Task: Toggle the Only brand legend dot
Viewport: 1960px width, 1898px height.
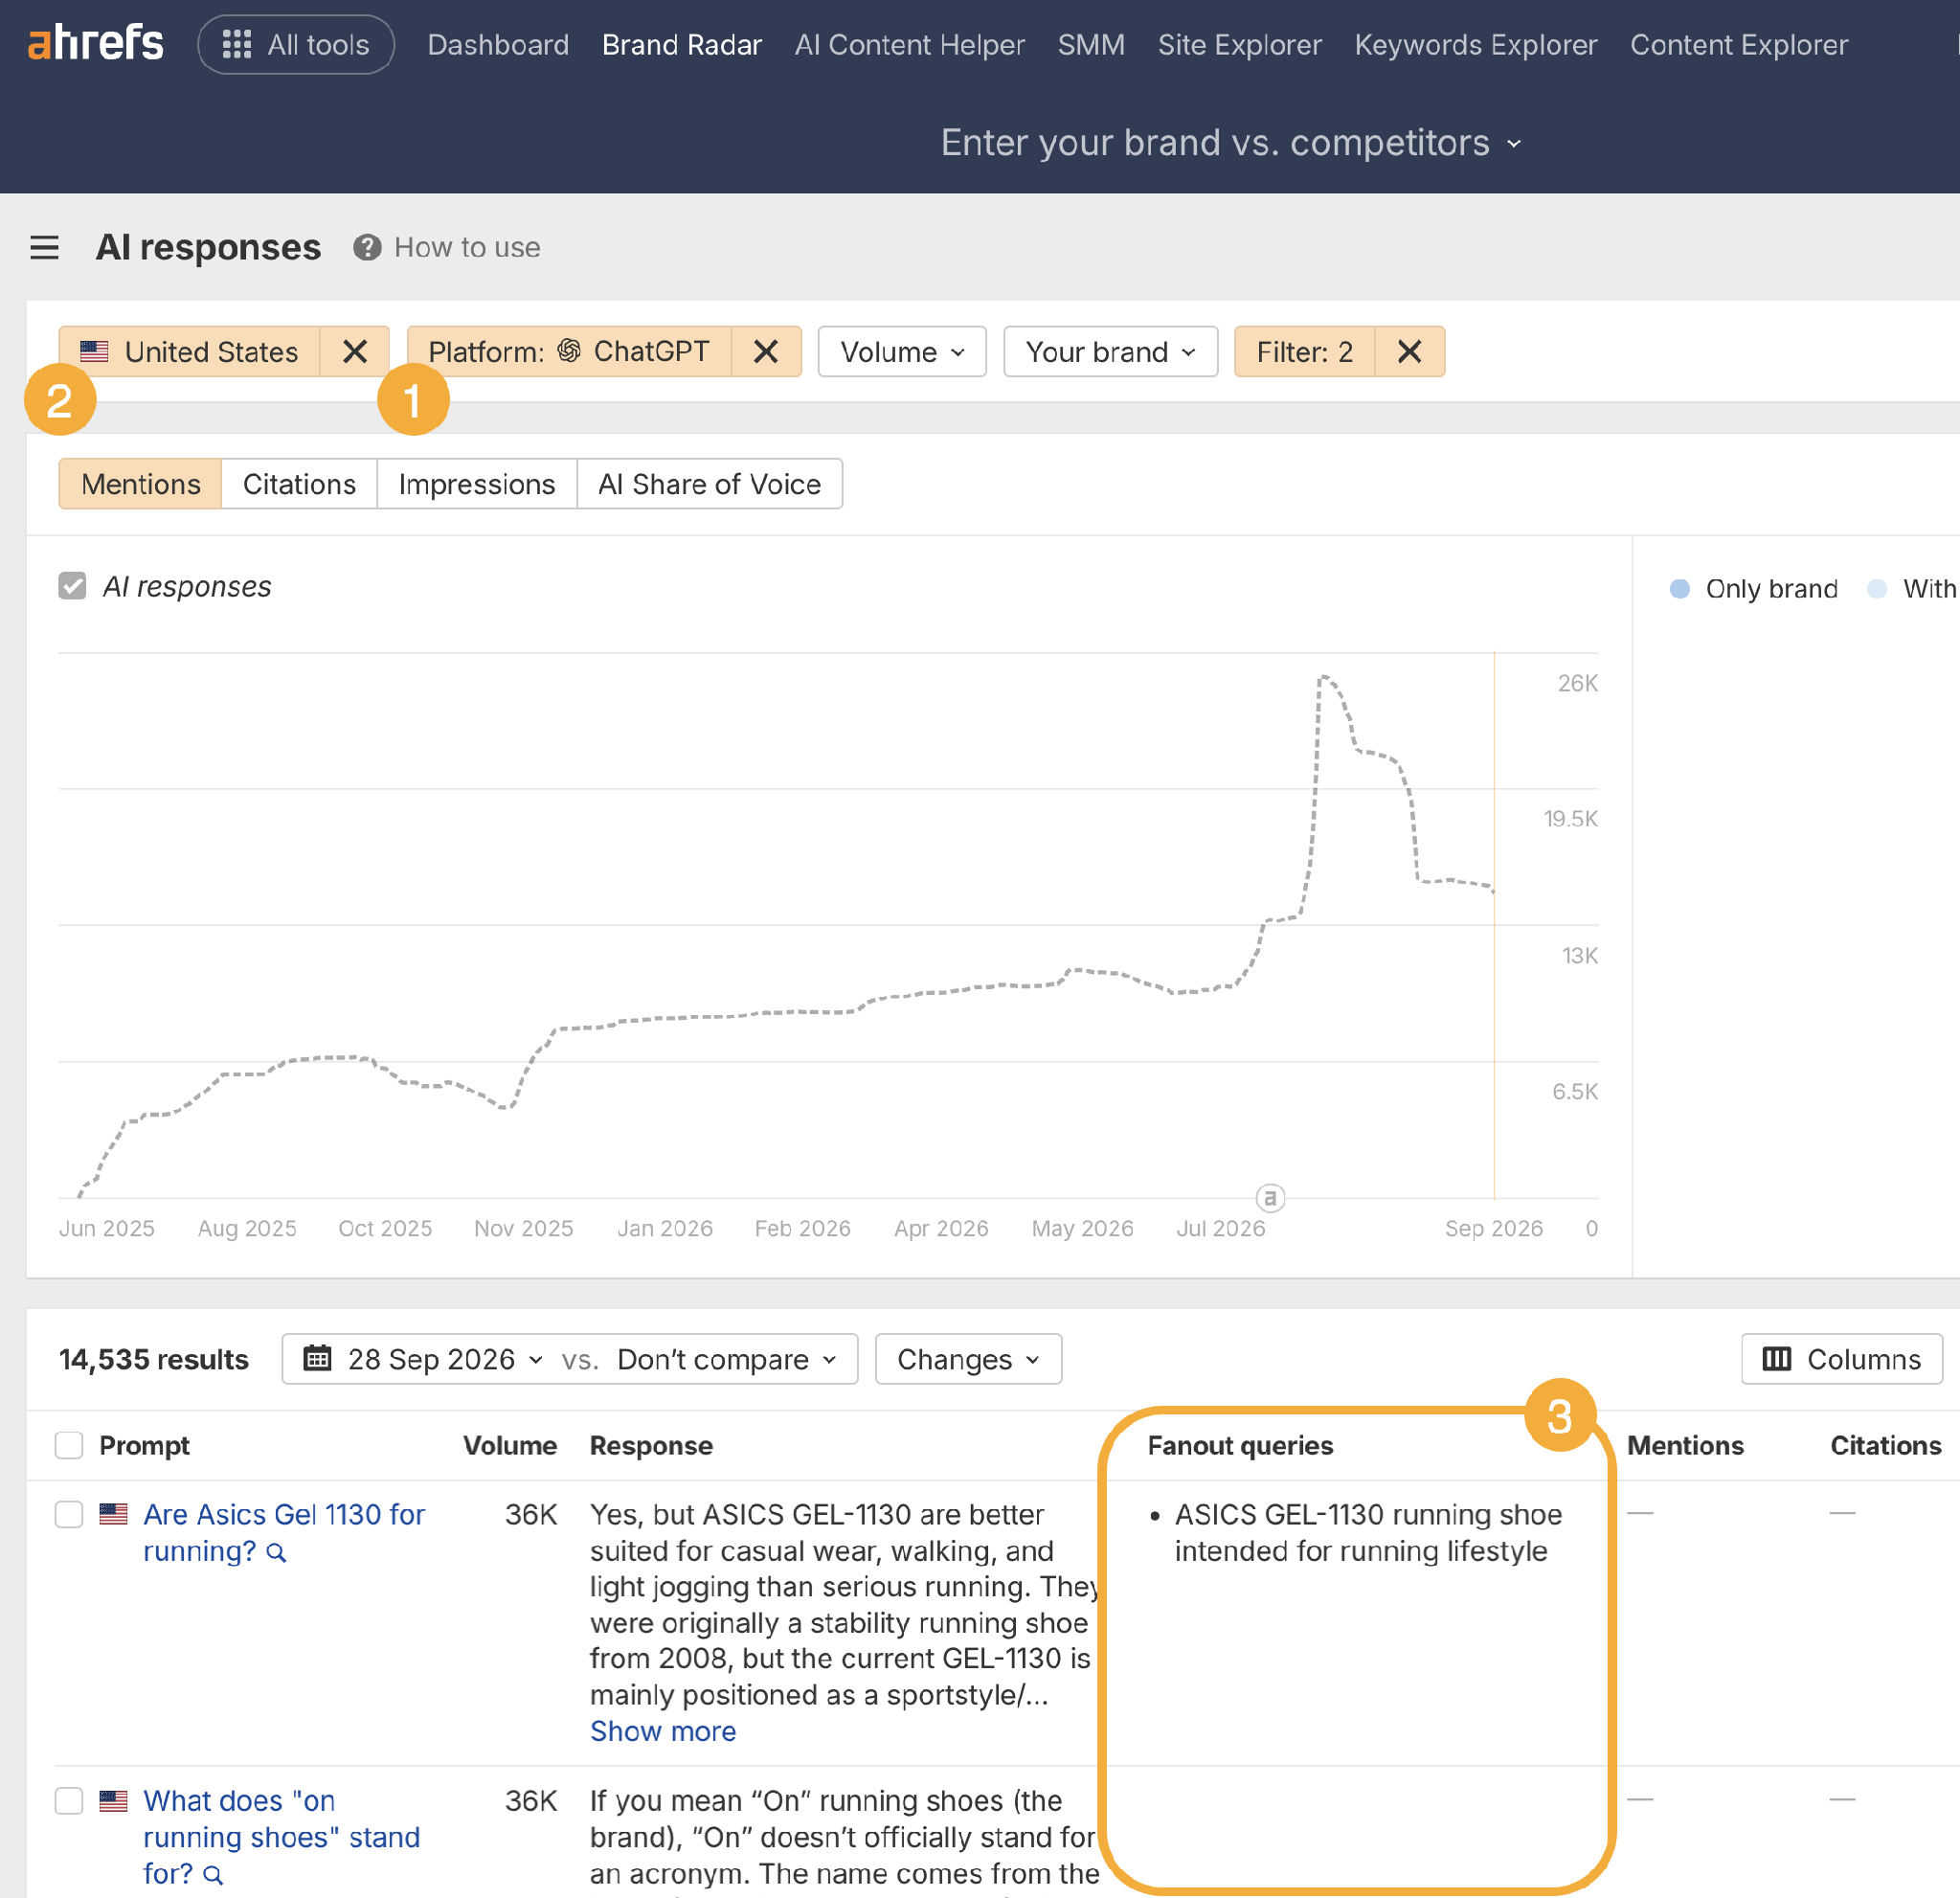Action: point(1679,589)
